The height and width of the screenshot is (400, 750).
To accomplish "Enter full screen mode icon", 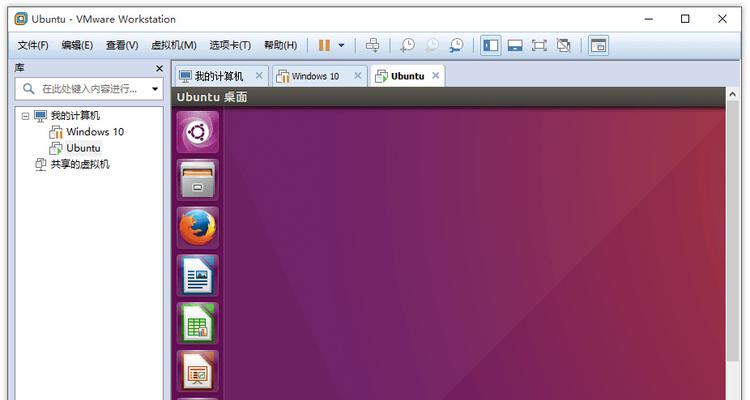I will [539, 45].
